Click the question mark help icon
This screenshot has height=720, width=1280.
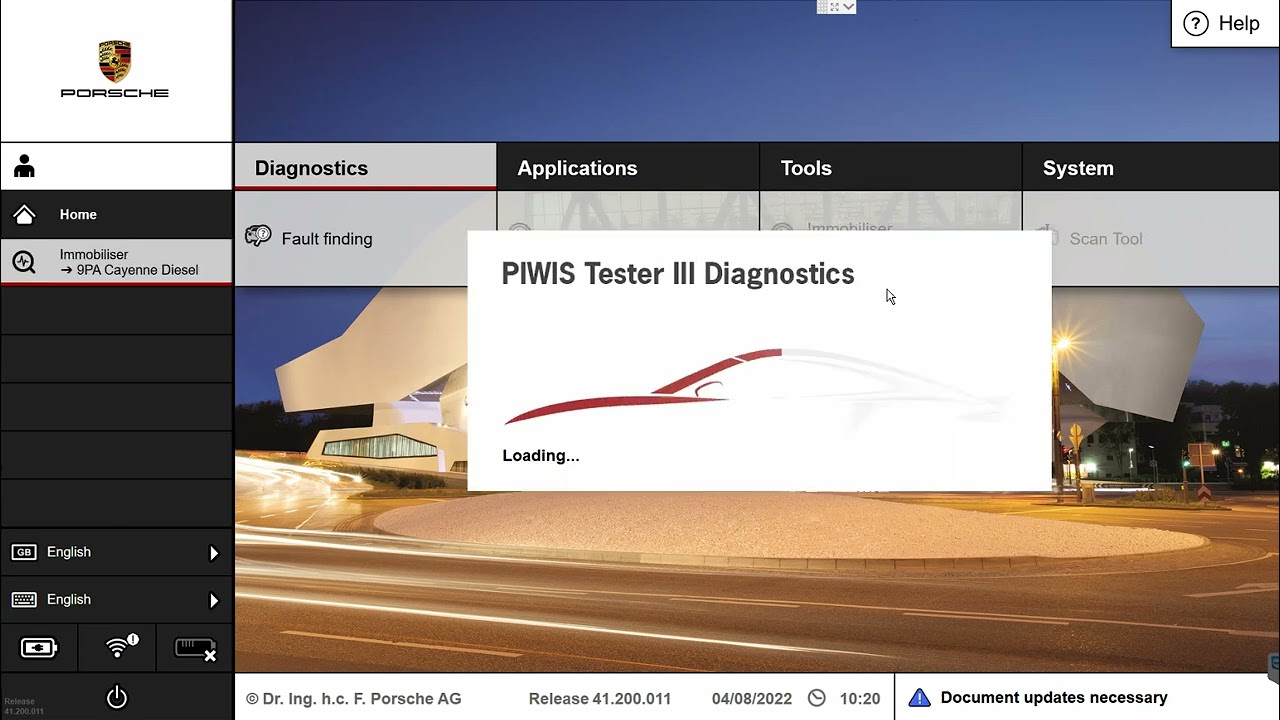coord(1196,24)
